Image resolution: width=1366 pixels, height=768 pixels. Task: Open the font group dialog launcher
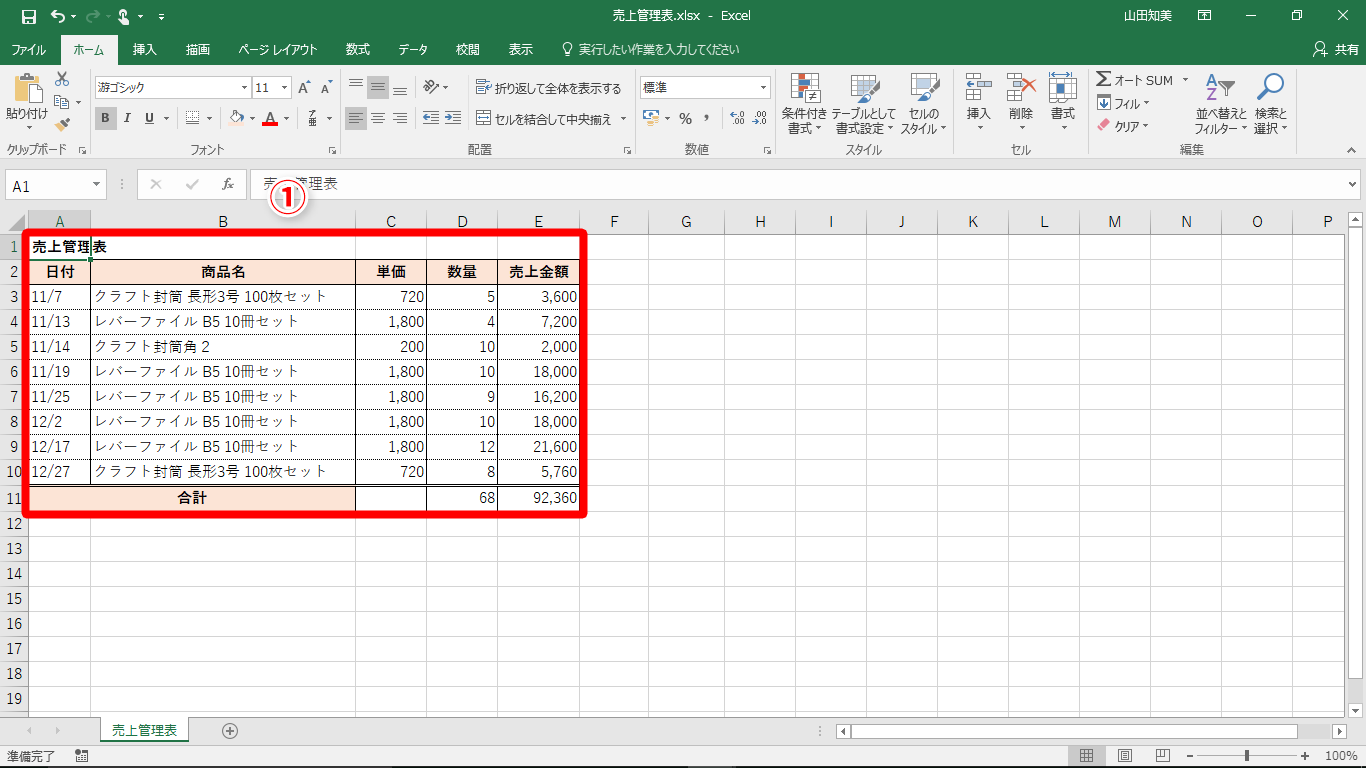click(333, 151)
